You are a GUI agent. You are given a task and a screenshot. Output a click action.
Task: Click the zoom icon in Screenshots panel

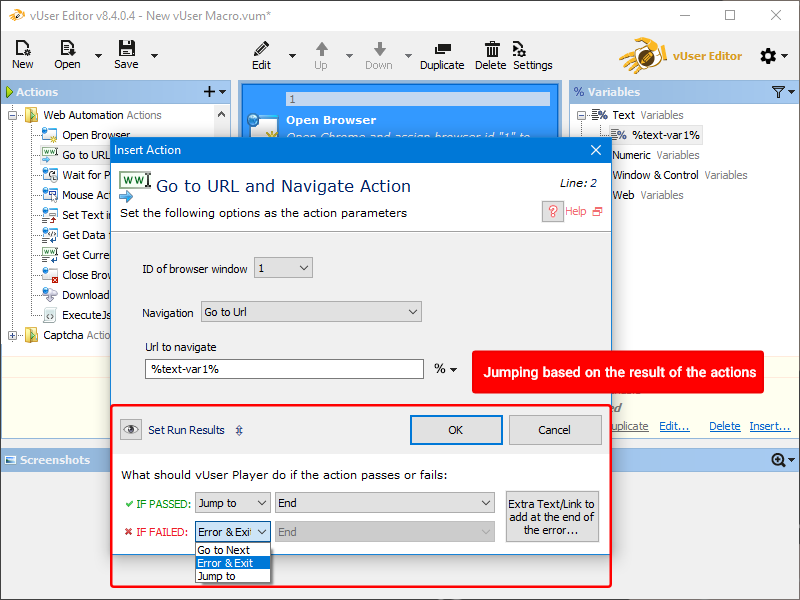(x=778, y=460)
